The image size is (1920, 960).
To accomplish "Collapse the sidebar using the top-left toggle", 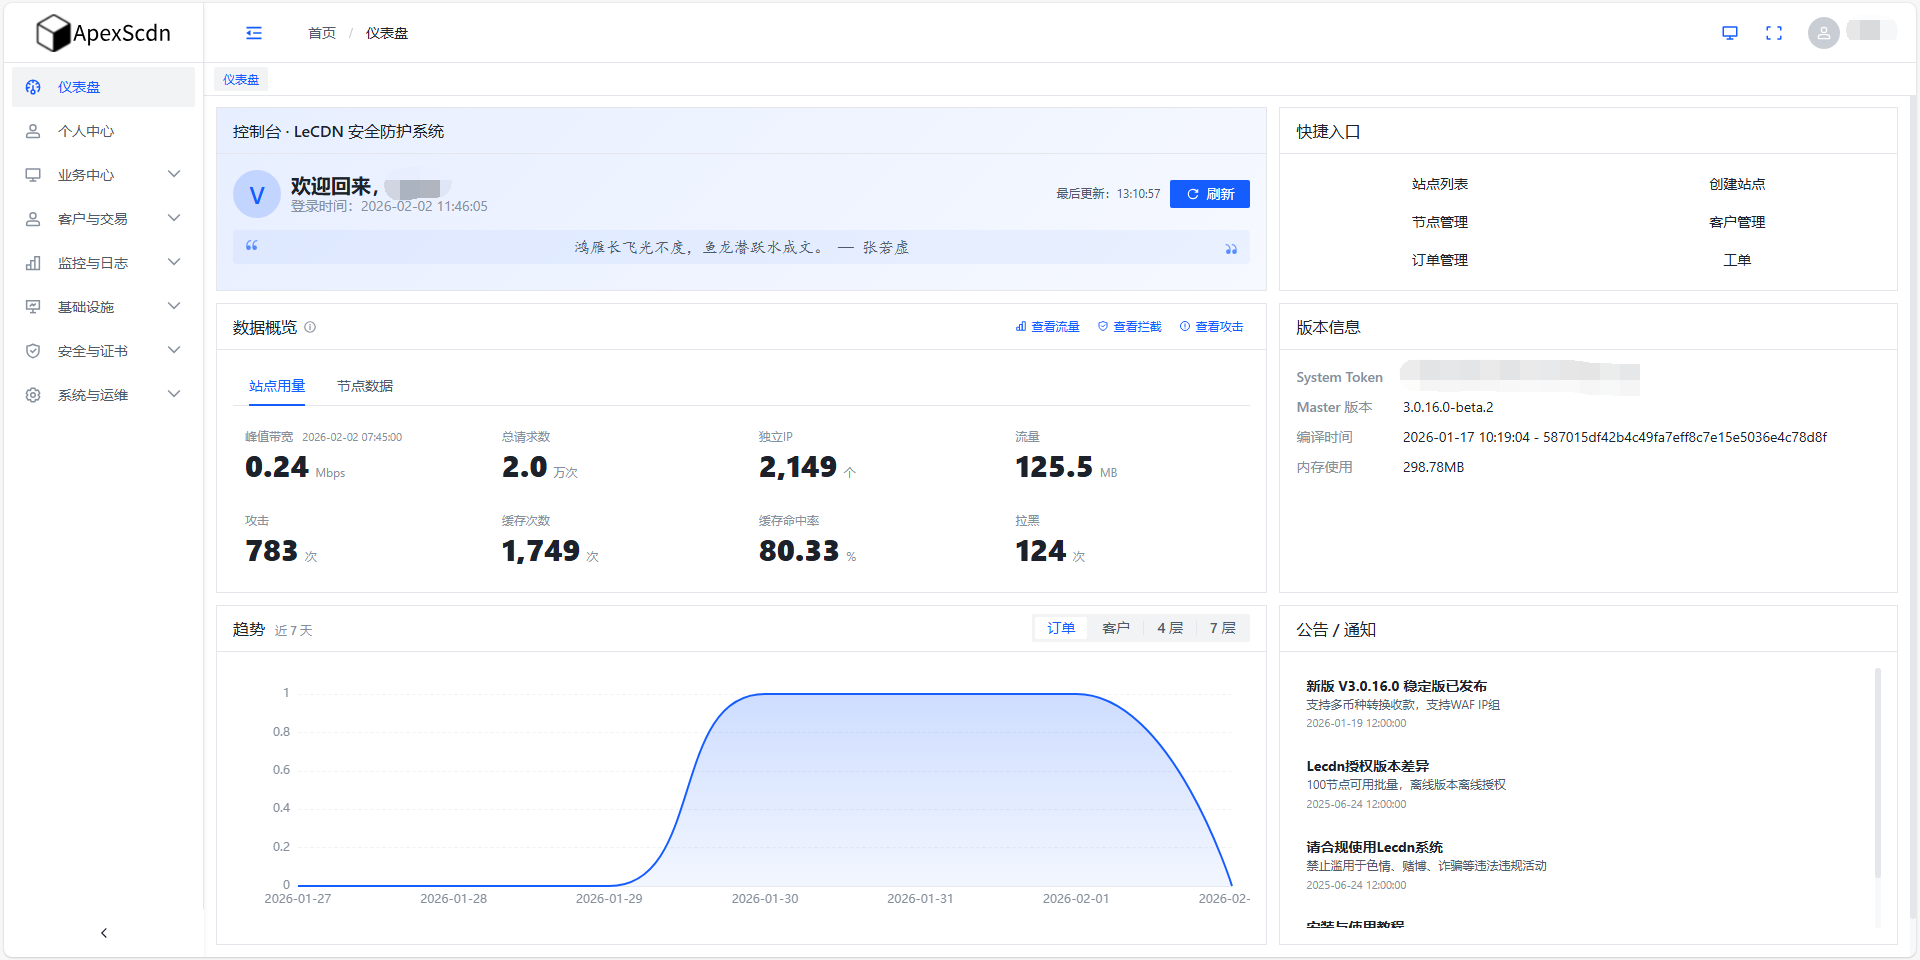I will tap(253, 33).
